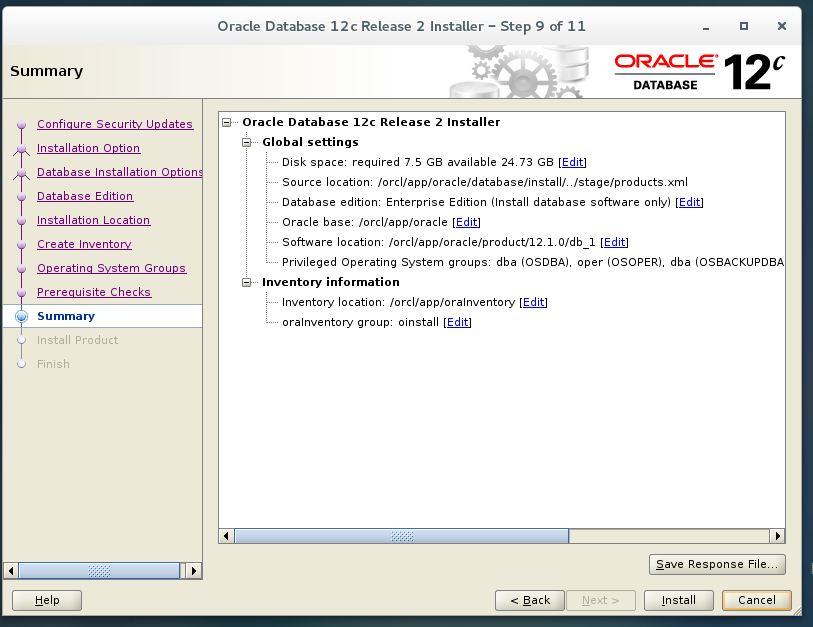Edit the oraInventory group
Screen dimensions: 813x627
(x=457, y=322)
